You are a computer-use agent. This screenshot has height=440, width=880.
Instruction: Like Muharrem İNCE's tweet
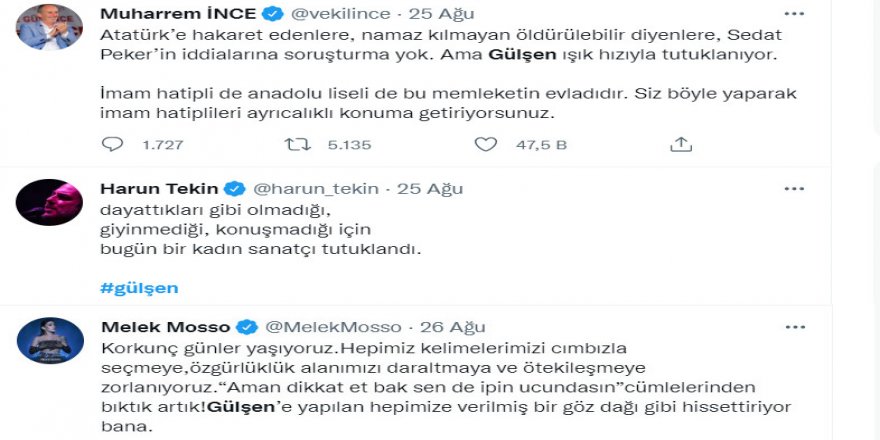click(486, 144)
